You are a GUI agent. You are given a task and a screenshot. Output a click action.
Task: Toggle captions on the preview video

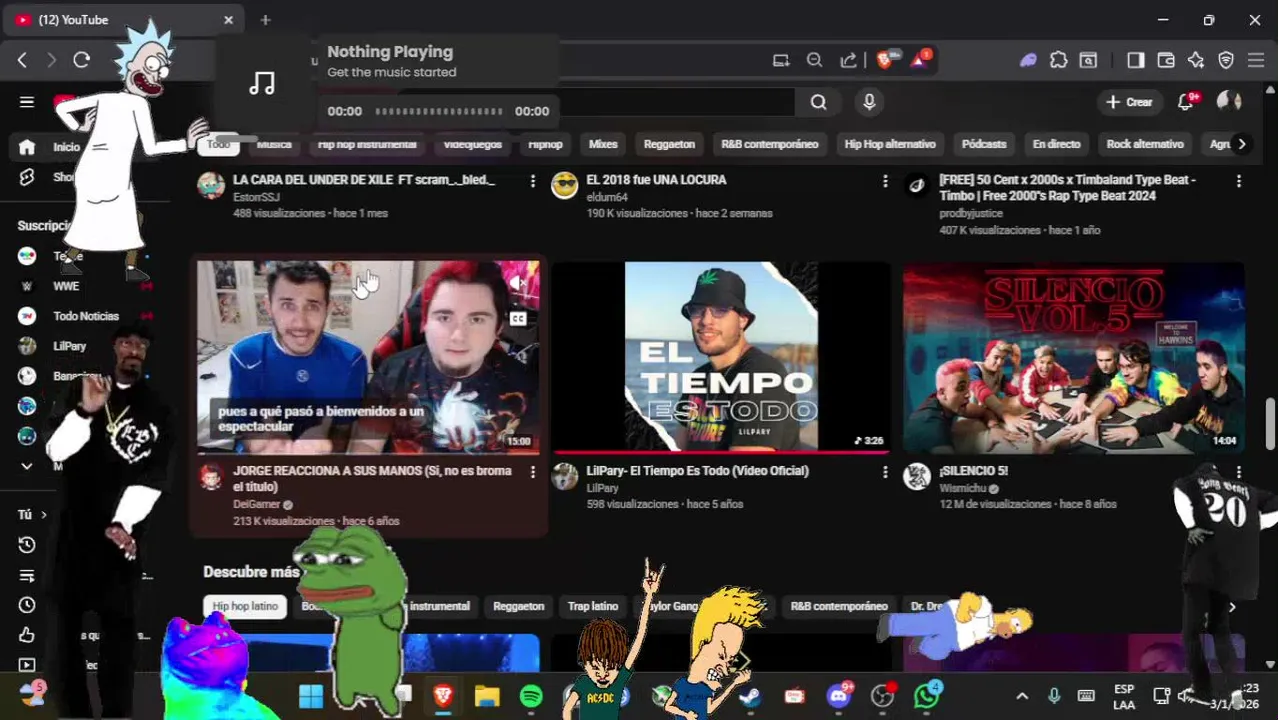pyautogui.click(x=518, y=319)
